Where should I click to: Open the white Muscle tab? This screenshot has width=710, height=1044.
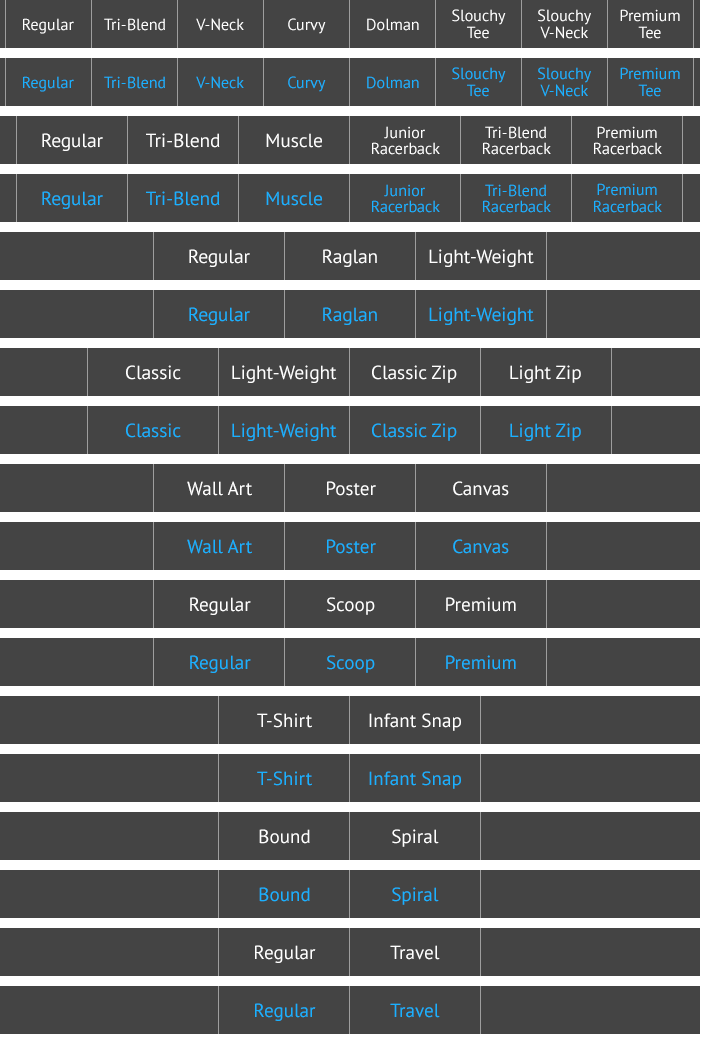[294, 141]
